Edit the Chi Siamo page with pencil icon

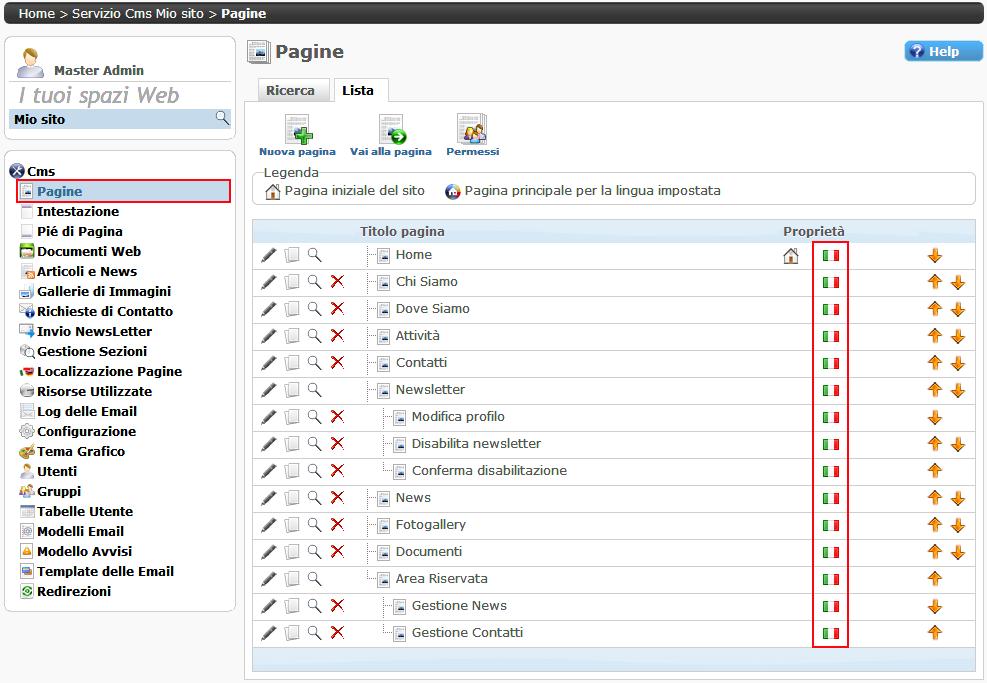(268, 282)
